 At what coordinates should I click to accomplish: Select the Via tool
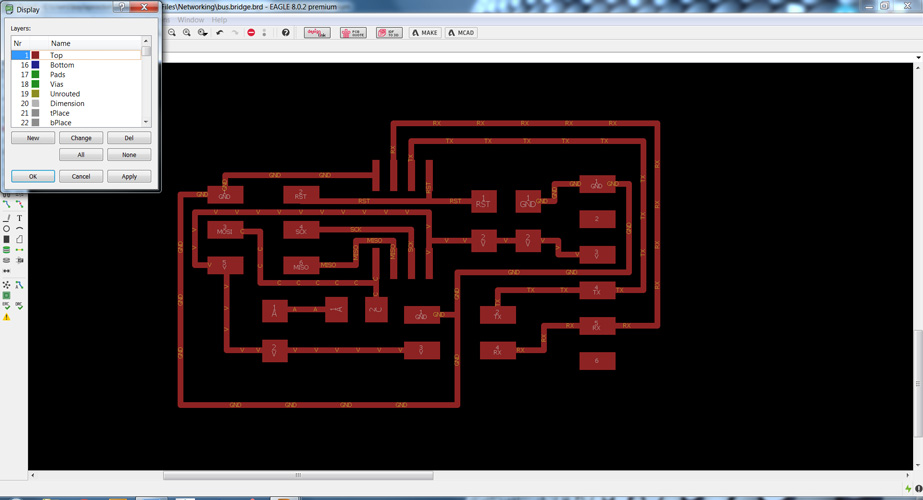6,250
